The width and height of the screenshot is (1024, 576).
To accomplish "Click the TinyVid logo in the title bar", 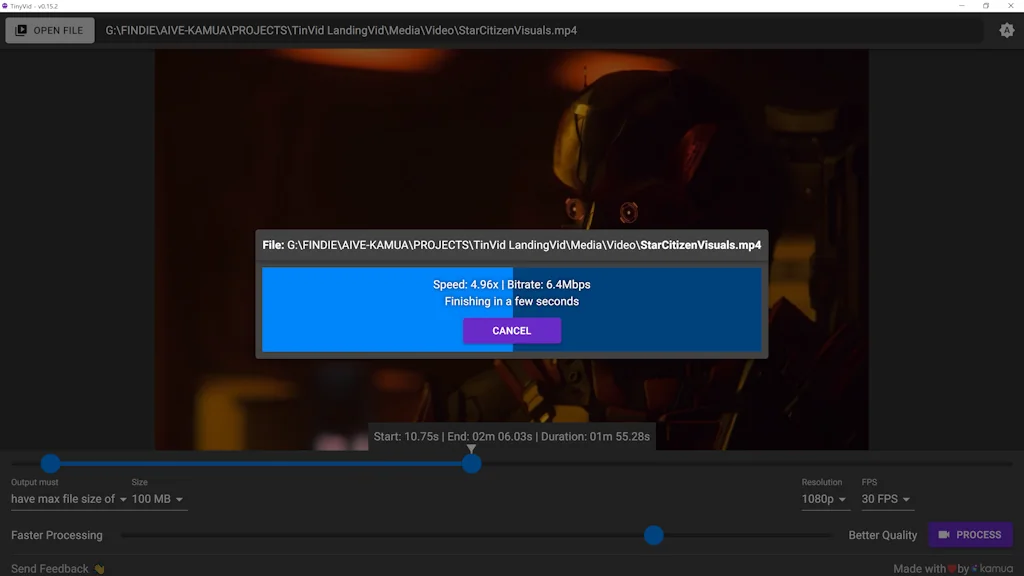I will [8, 5].
